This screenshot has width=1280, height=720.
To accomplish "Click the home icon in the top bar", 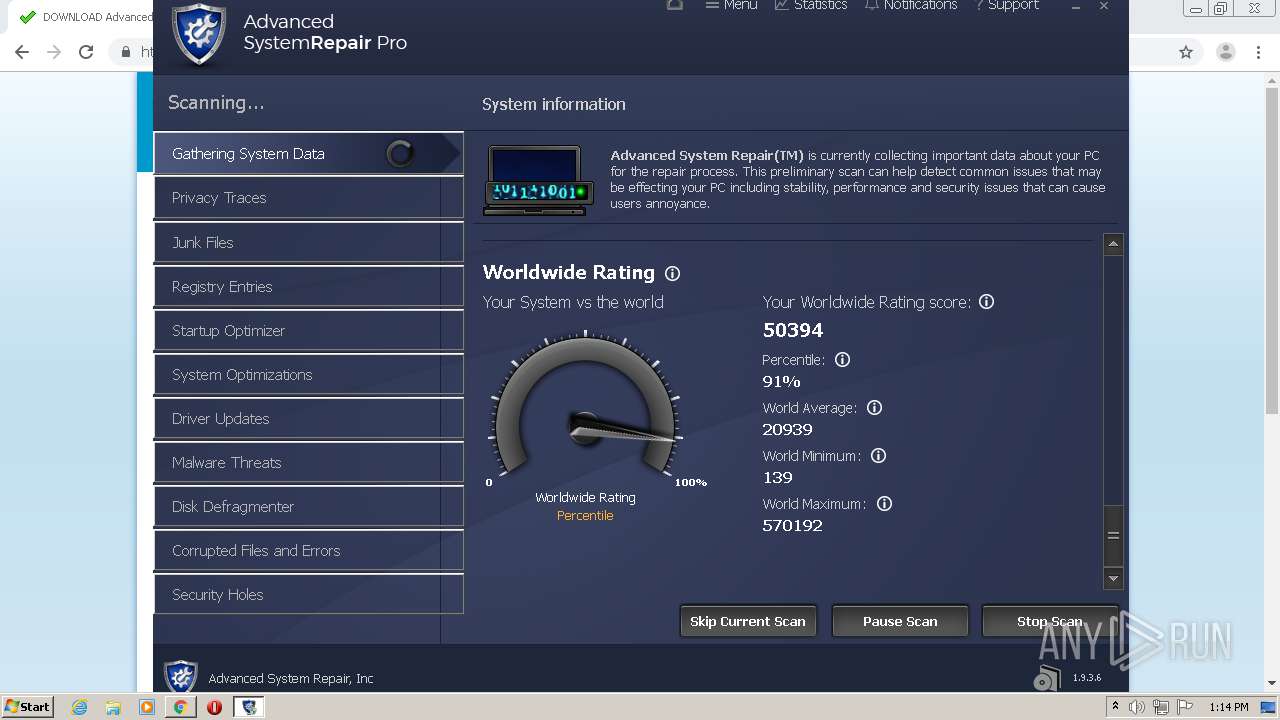I will [675, 4].
